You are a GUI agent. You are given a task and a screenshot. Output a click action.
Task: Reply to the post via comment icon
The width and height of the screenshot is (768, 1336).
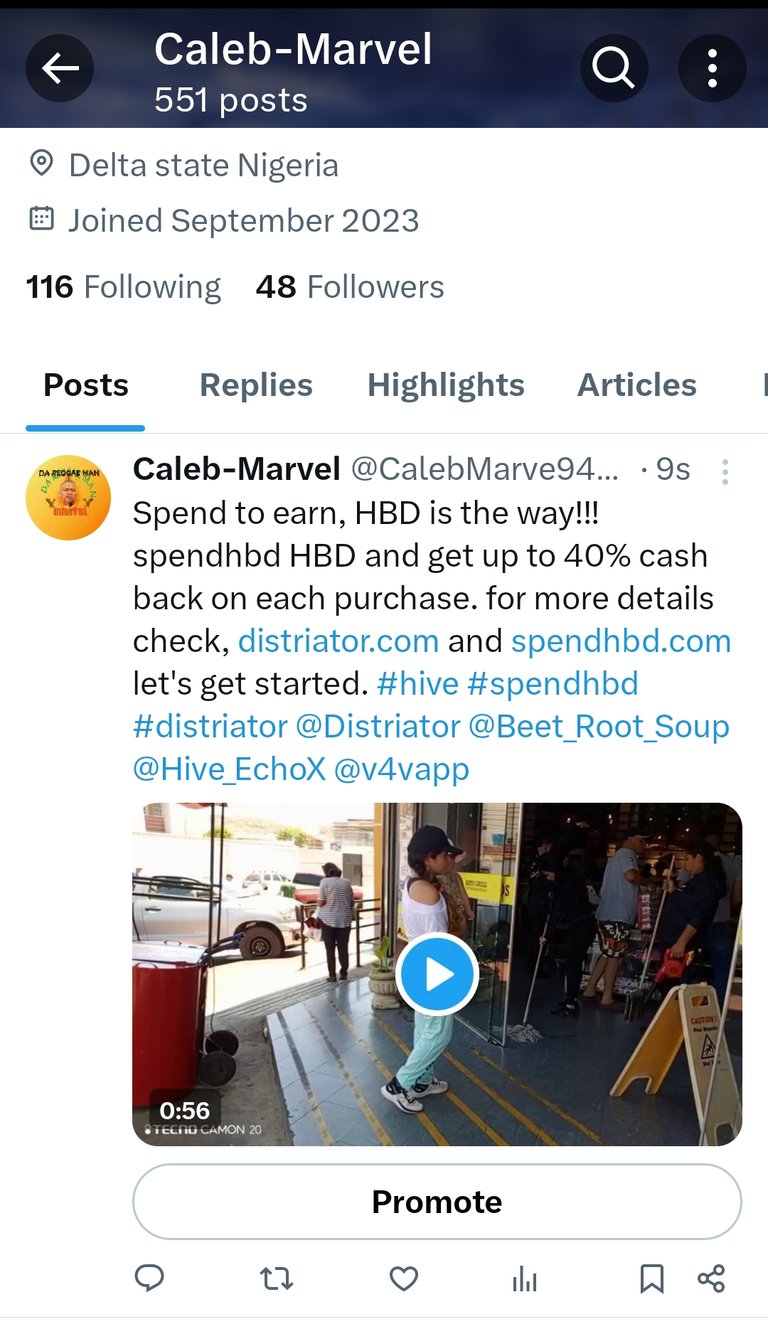149,1278
